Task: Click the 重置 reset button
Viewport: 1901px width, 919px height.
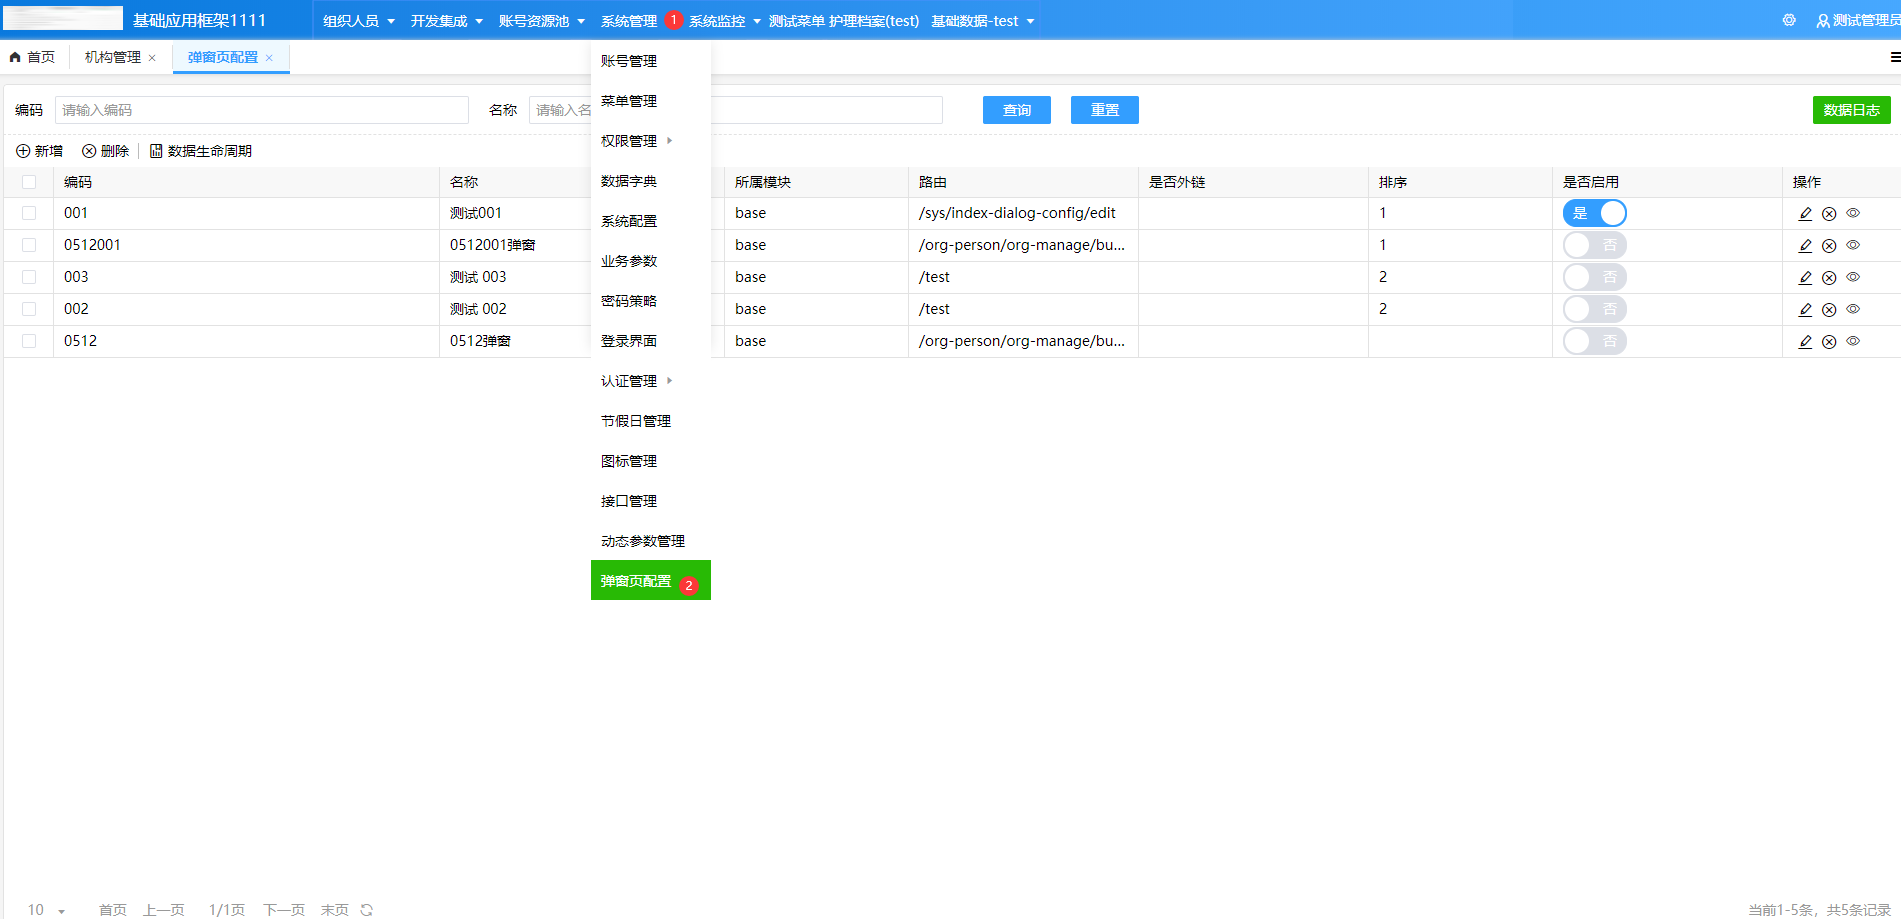Action: coord(1105,110)
